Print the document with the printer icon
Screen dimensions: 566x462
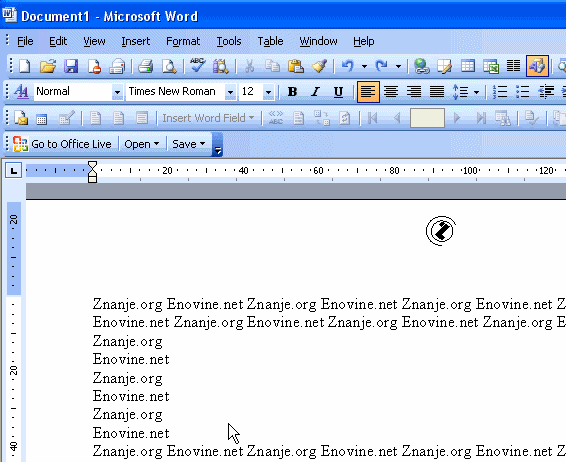(x=146, y=66)
